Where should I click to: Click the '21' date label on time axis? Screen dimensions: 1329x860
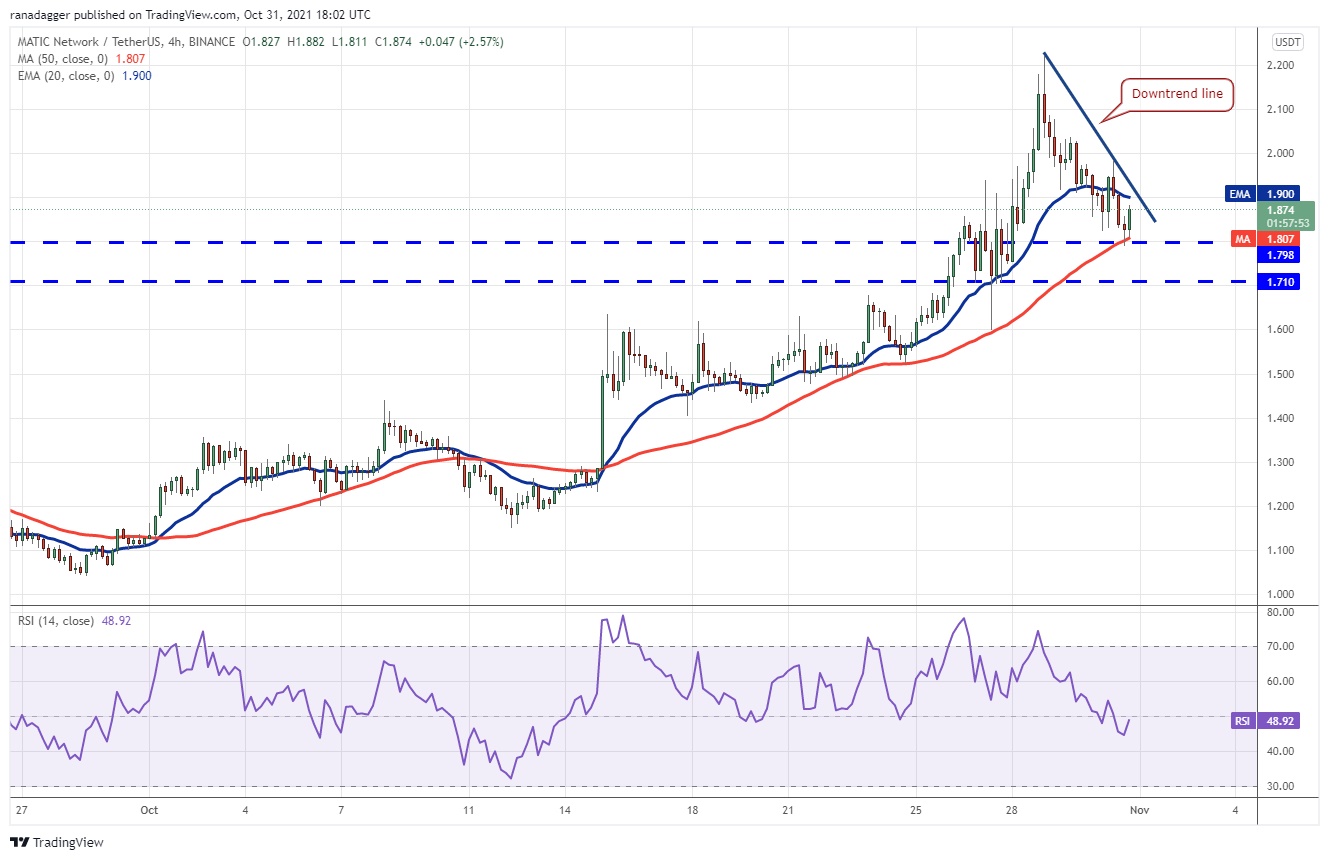click(x=788, y=810)
